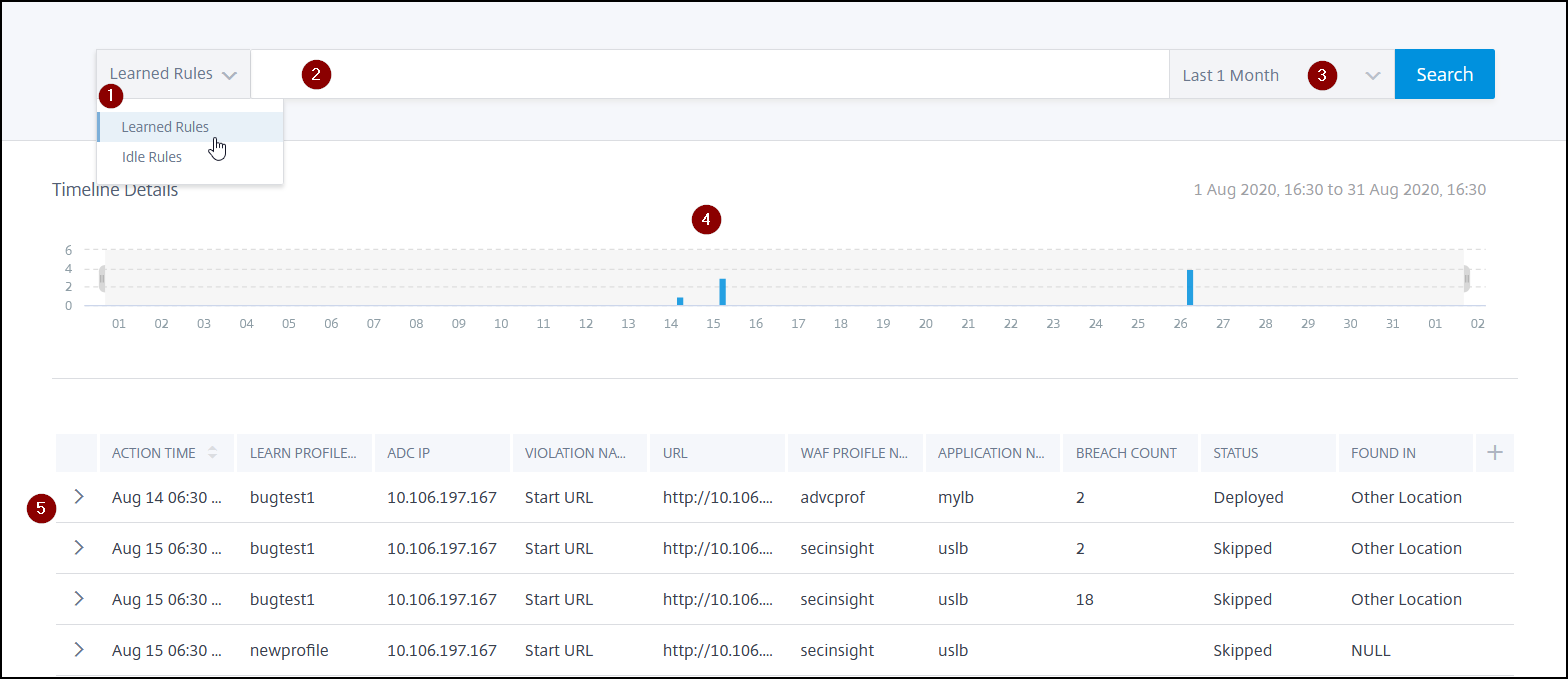Image resolution: width=1568 pixels, height=679 pixels.
Task: Click the NULL Found In cell
Action: click(1371, 650)
